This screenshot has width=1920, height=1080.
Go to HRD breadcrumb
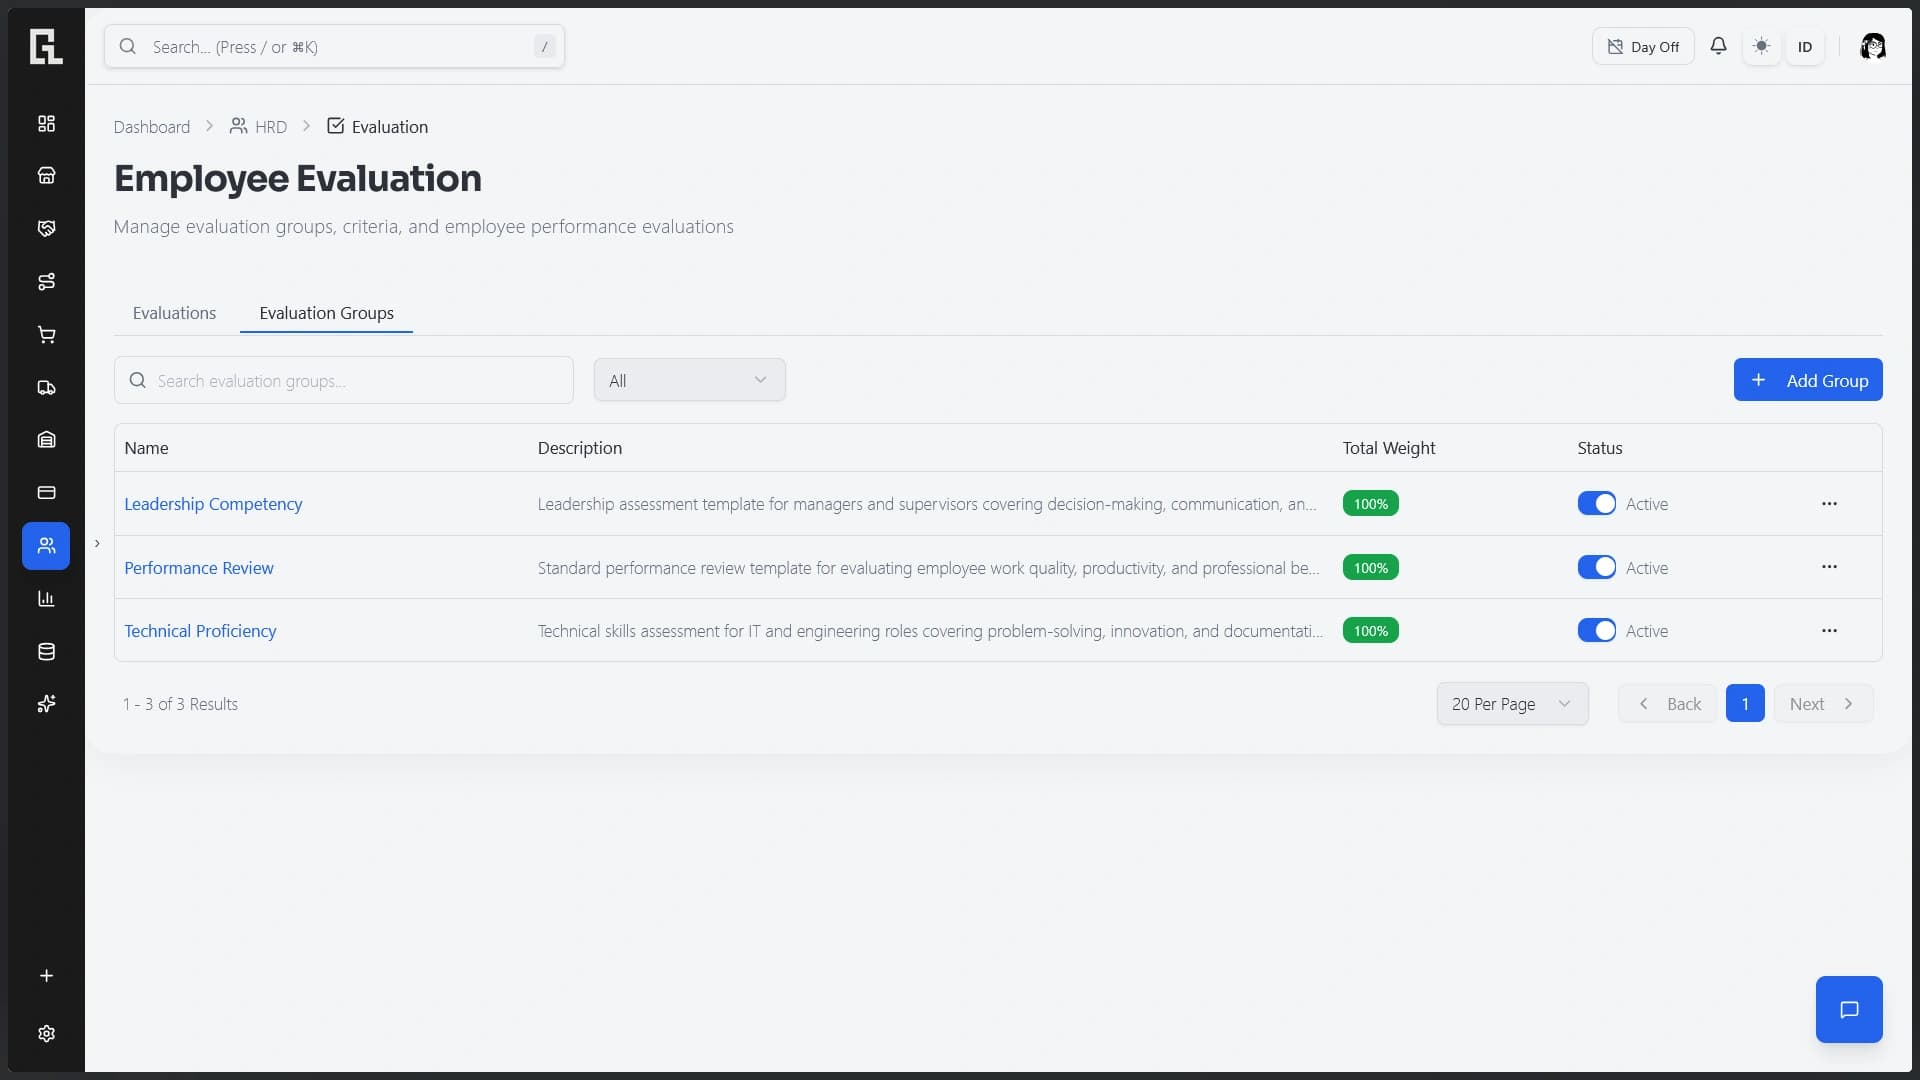[x=258, y=126]
